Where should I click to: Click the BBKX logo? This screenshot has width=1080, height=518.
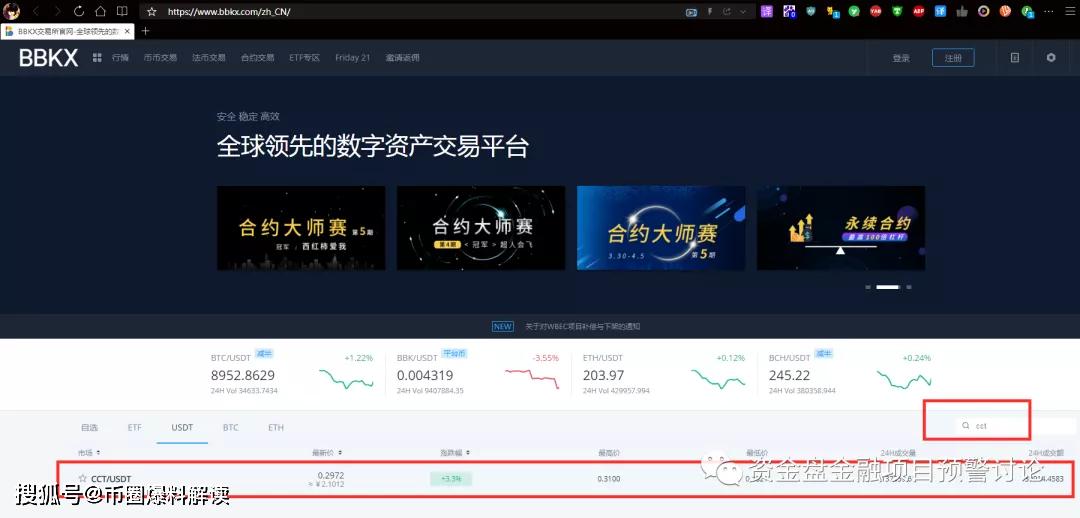(48, 59)
